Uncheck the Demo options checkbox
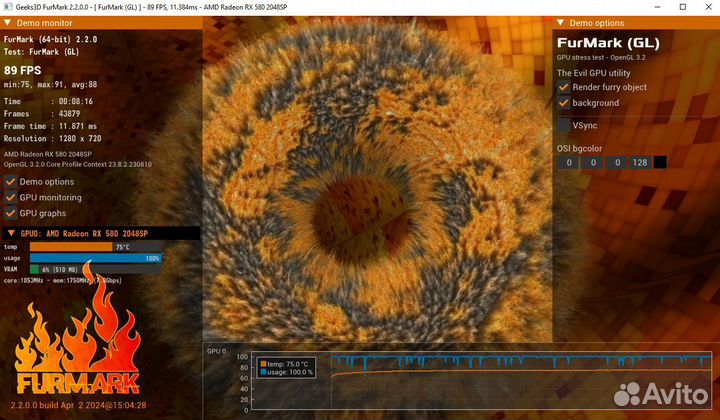The height and width of the screenshot is (420, 720). coord(11,182)
